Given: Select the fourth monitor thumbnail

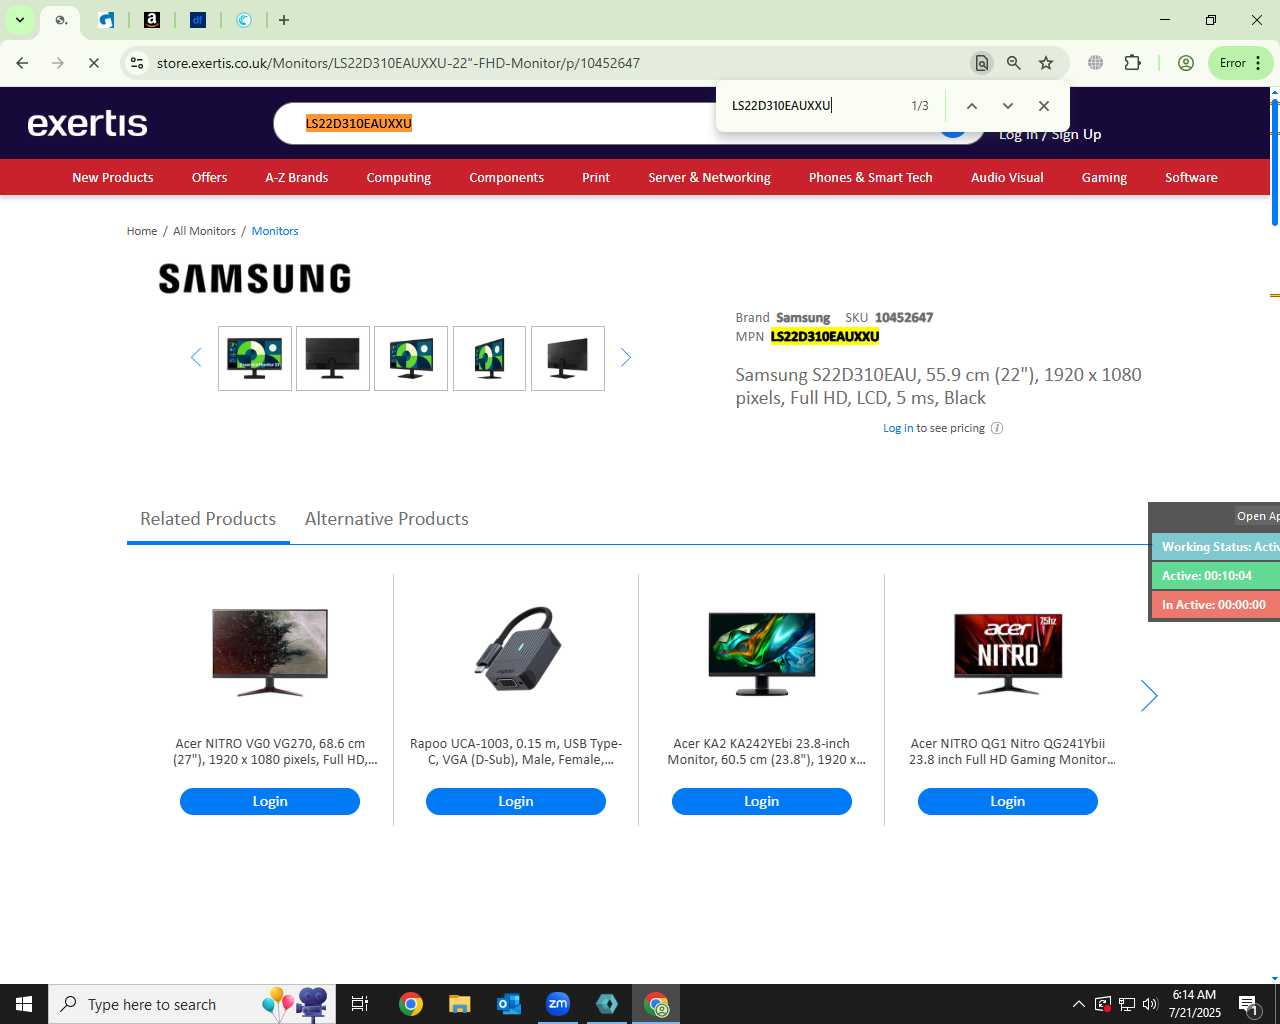Looking at the screenshot, I should 489,358.
